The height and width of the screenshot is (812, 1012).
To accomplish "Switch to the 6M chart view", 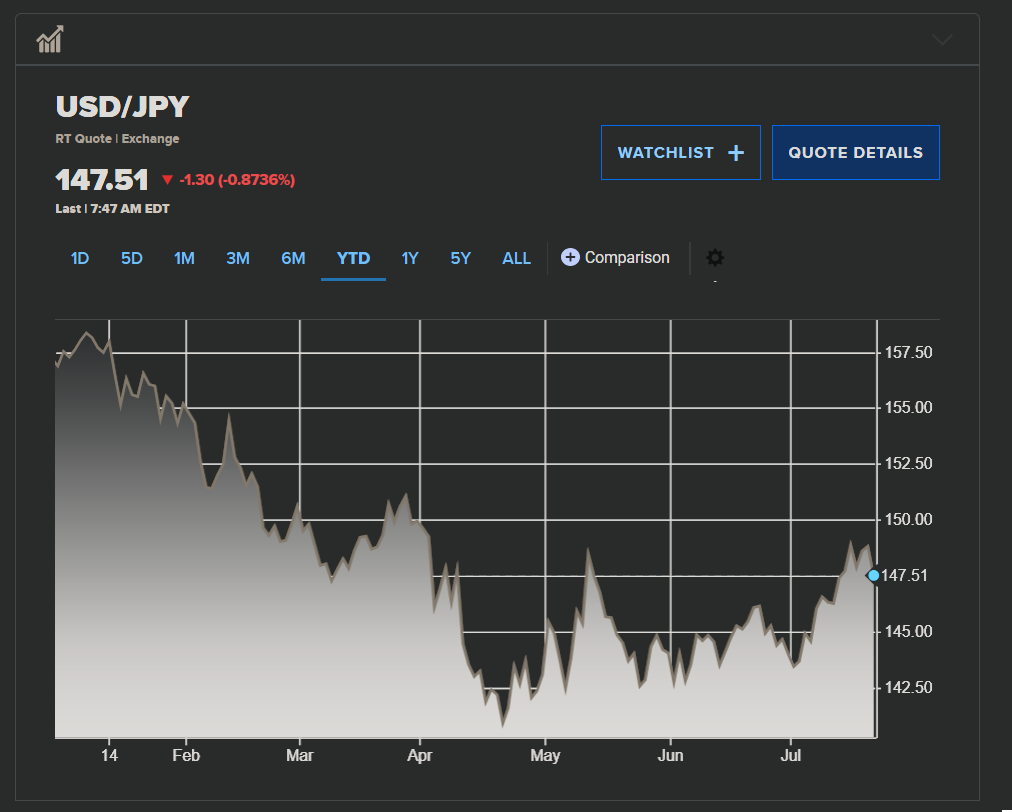I will [293, 258].
